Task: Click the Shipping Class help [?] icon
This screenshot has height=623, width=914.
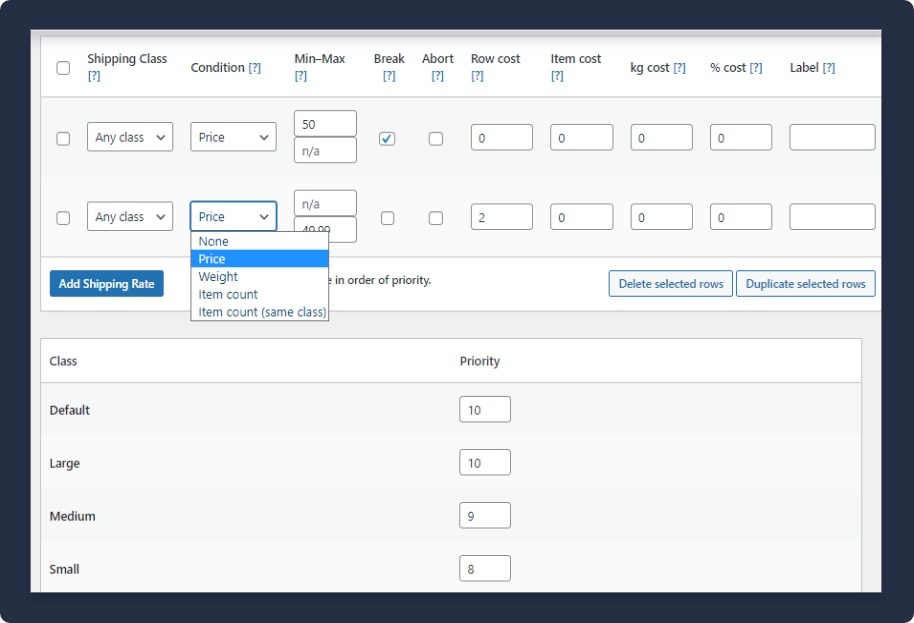Action: 94,76
